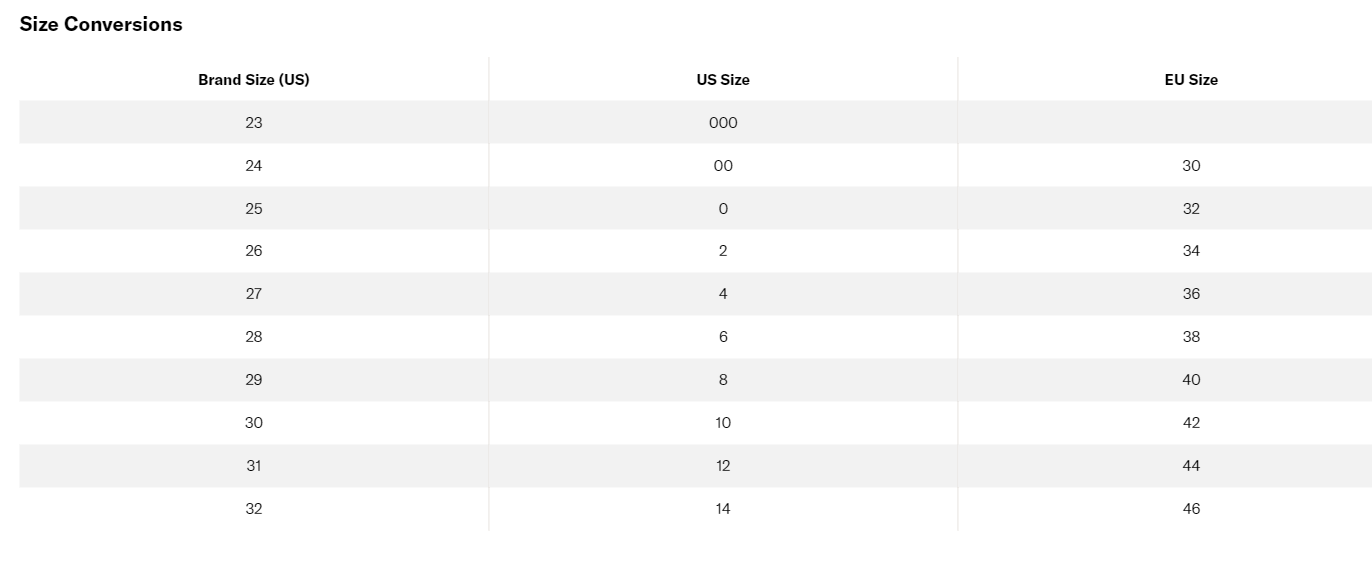The width and height of the screenshot is (1372, 578).
Task: Click the "Brand Size (US)" column header
Action: 254,80
